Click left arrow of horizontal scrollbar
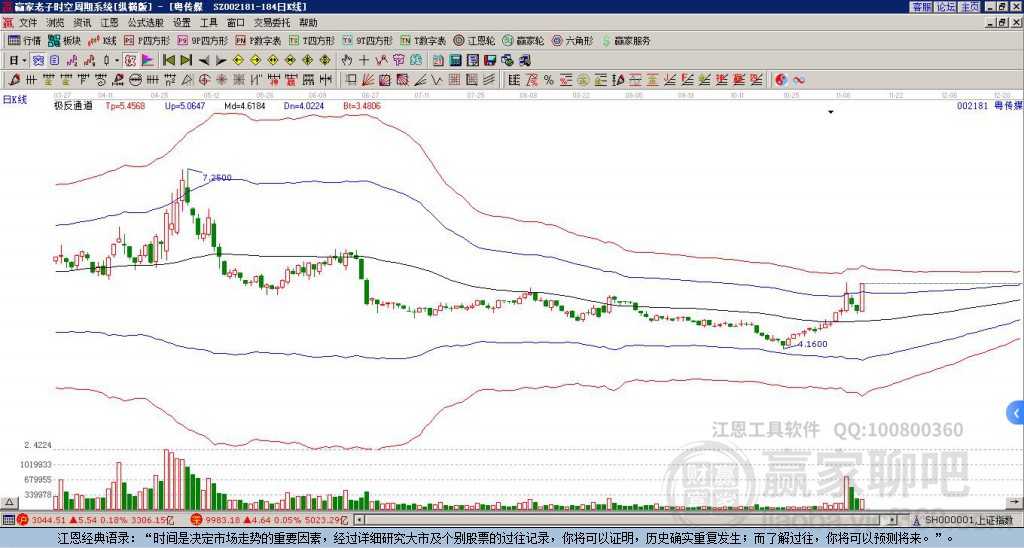Viewport: 1024px width, 548px height. [x=359, y=521]
